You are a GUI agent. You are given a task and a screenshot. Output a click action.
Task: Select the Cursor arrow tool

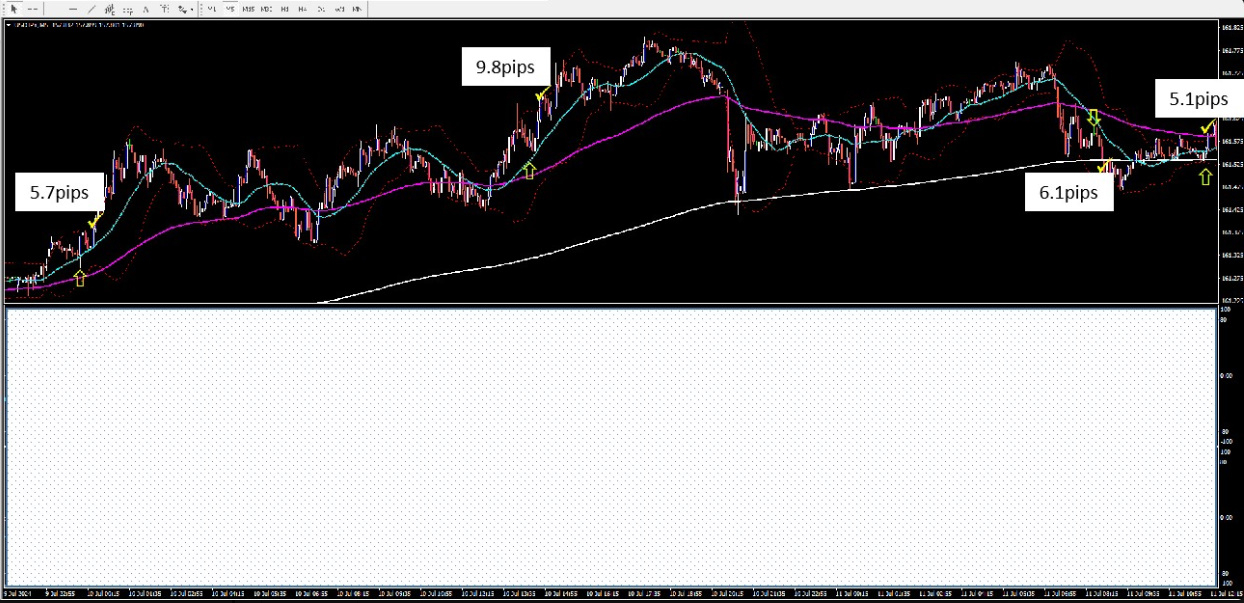(x=14, y=9)
